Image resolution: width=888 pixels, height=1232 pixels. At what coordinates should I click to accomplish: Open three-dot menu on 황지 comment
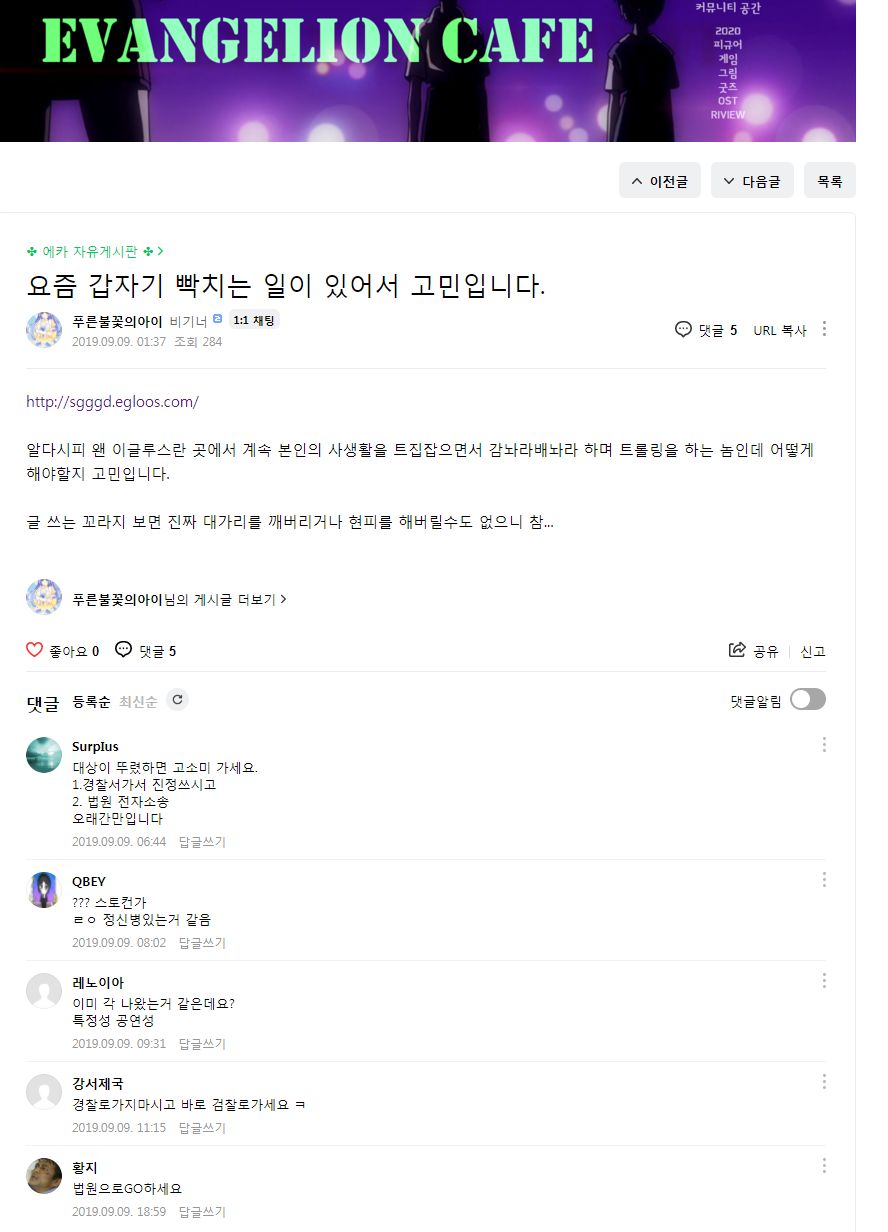[x=824, y=1165]
